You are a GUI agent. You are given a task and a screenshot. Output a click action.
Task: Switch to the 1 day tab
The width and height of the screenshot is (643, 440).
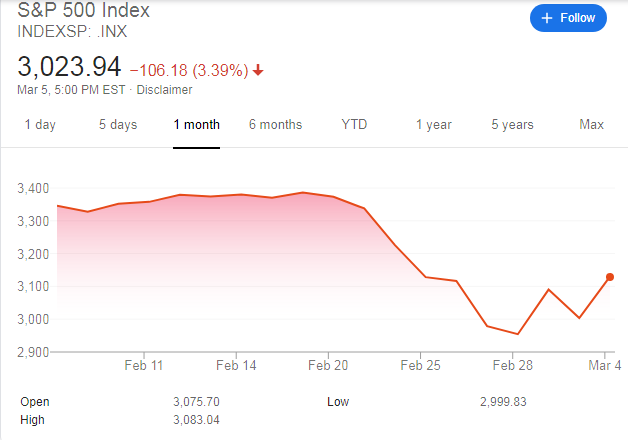click(x=40, y=125)
